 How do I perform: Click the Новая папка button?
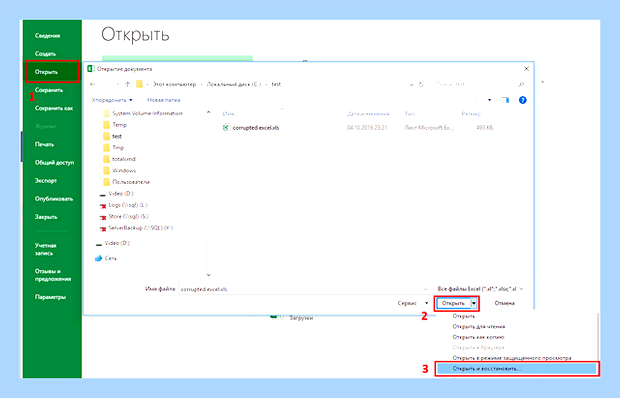[164, 100]
